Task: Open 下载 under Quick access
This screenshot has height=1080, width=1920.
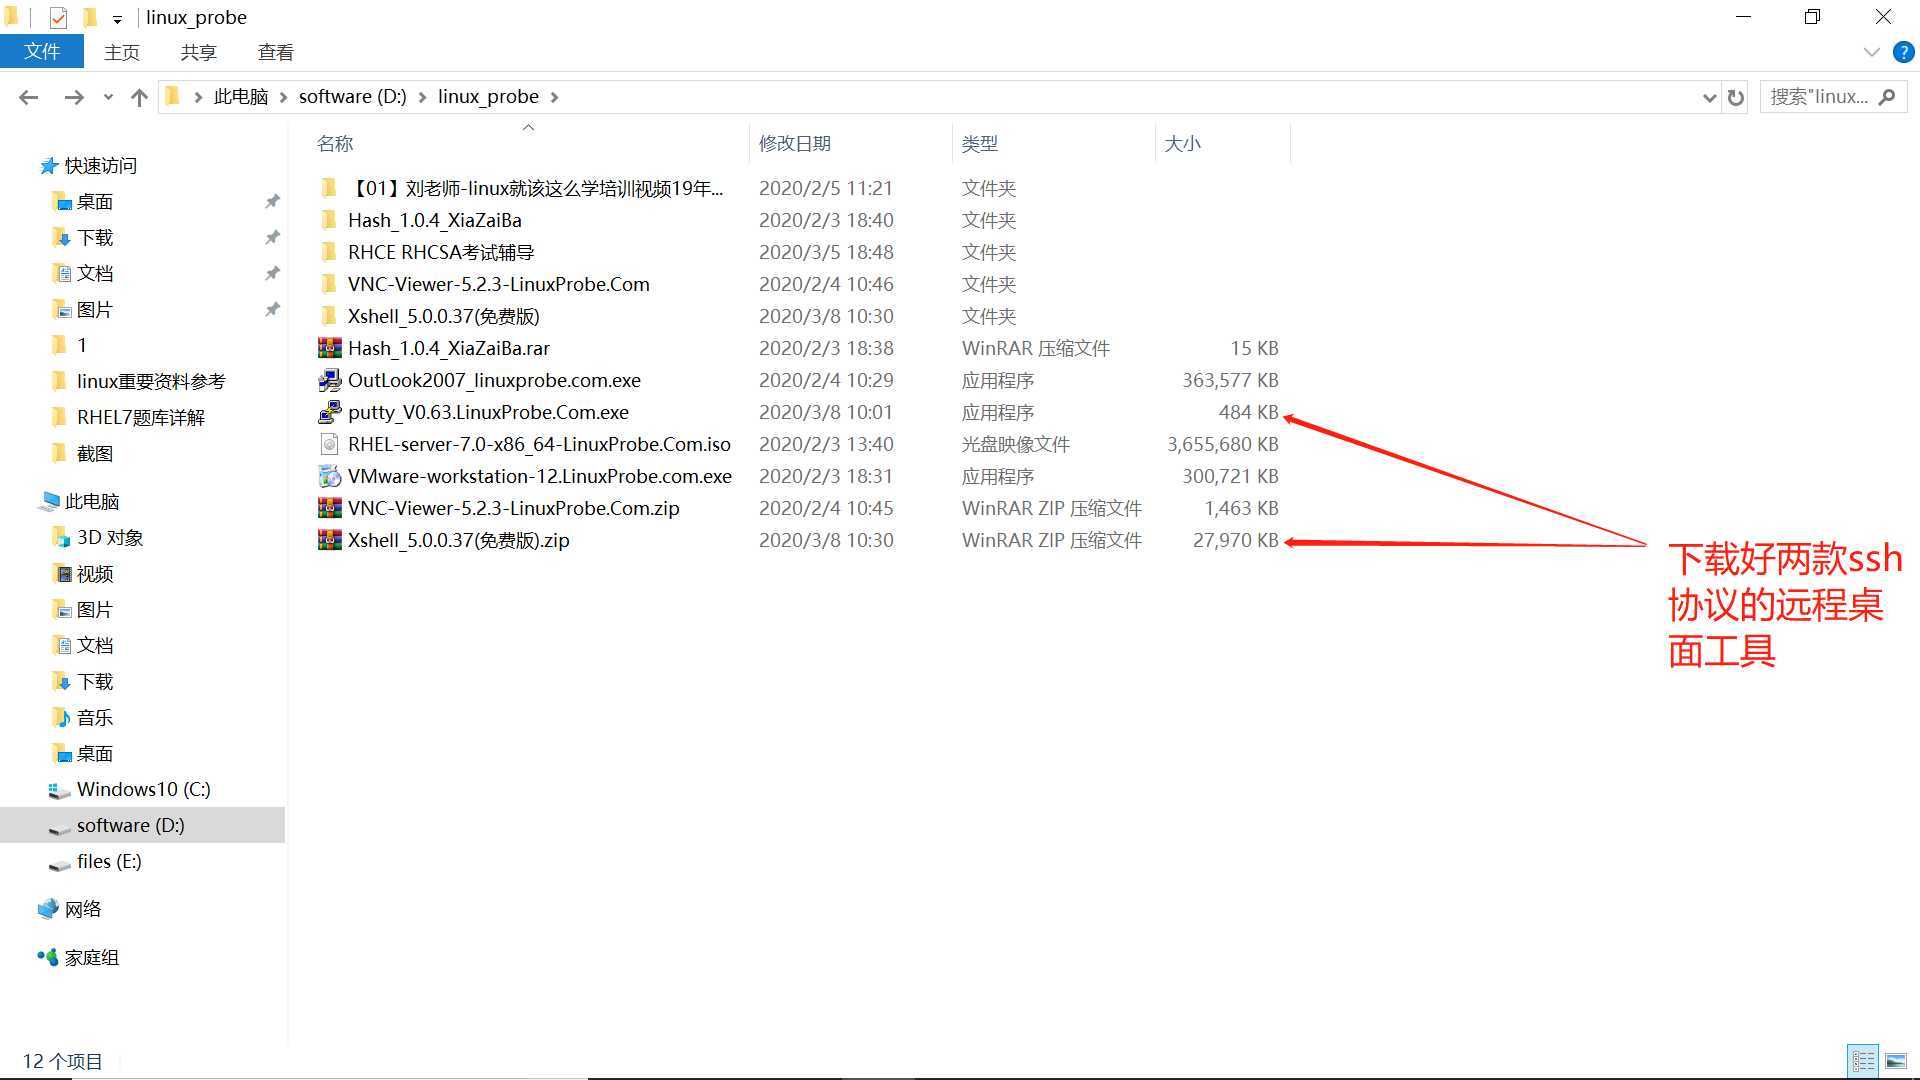Action: [x=95, y=238]
